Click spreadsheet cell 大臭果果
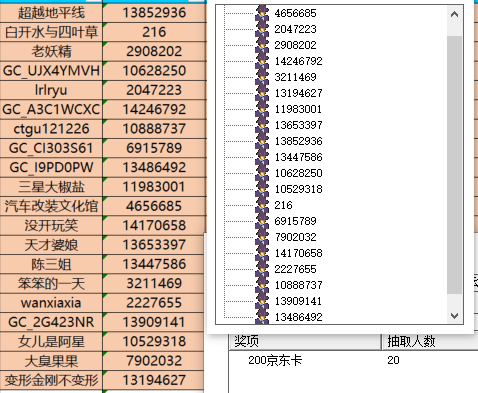This screenshot has height=393, width=478. 51,361
